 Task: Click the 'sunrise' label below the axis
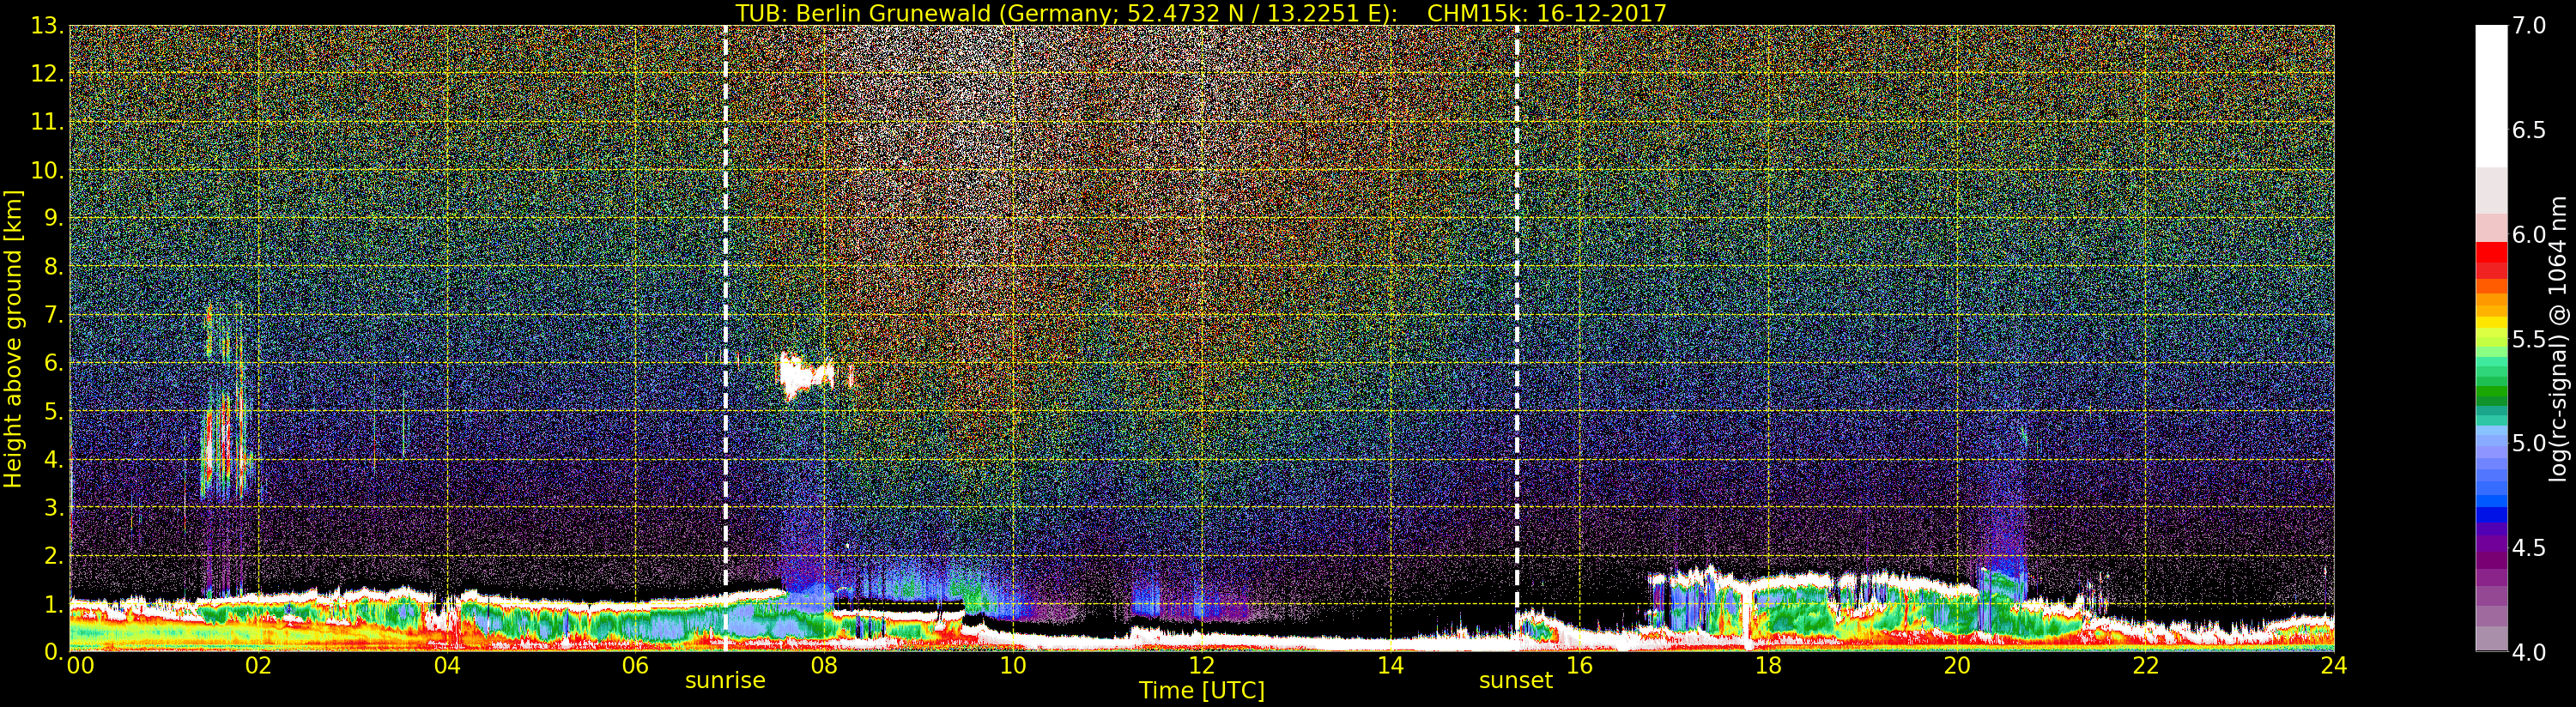coord(725,681)
